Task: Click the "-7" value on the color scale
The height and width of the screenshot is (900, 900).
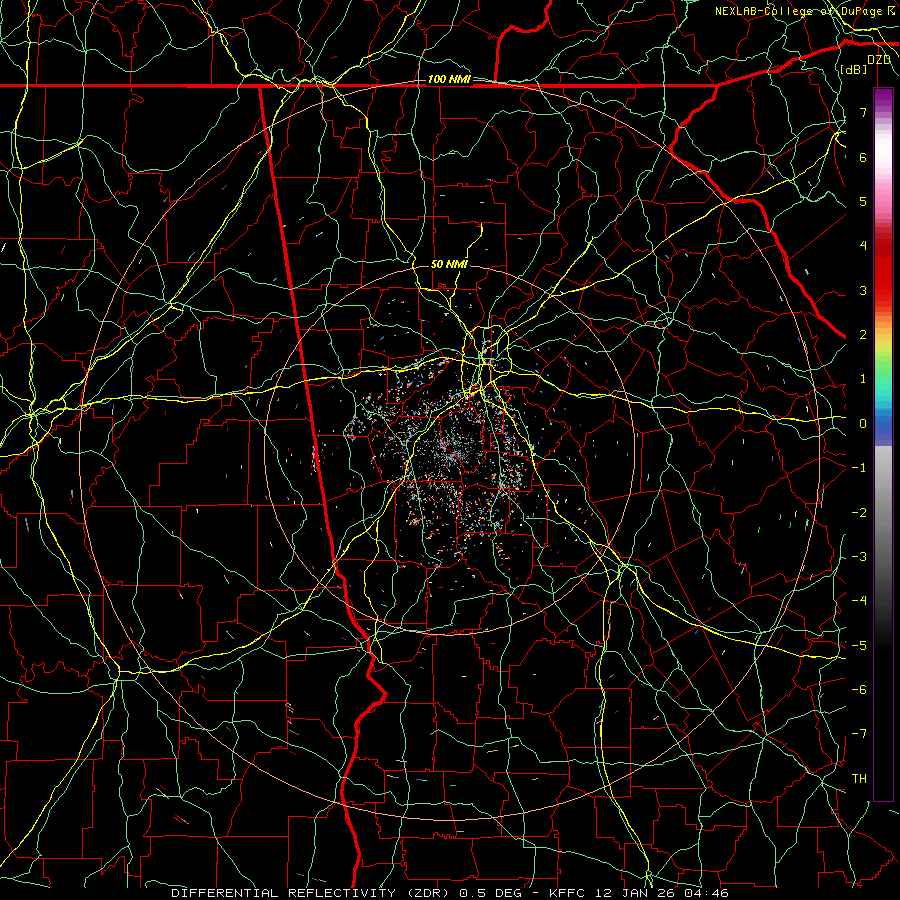Action: tap(859, 734)
